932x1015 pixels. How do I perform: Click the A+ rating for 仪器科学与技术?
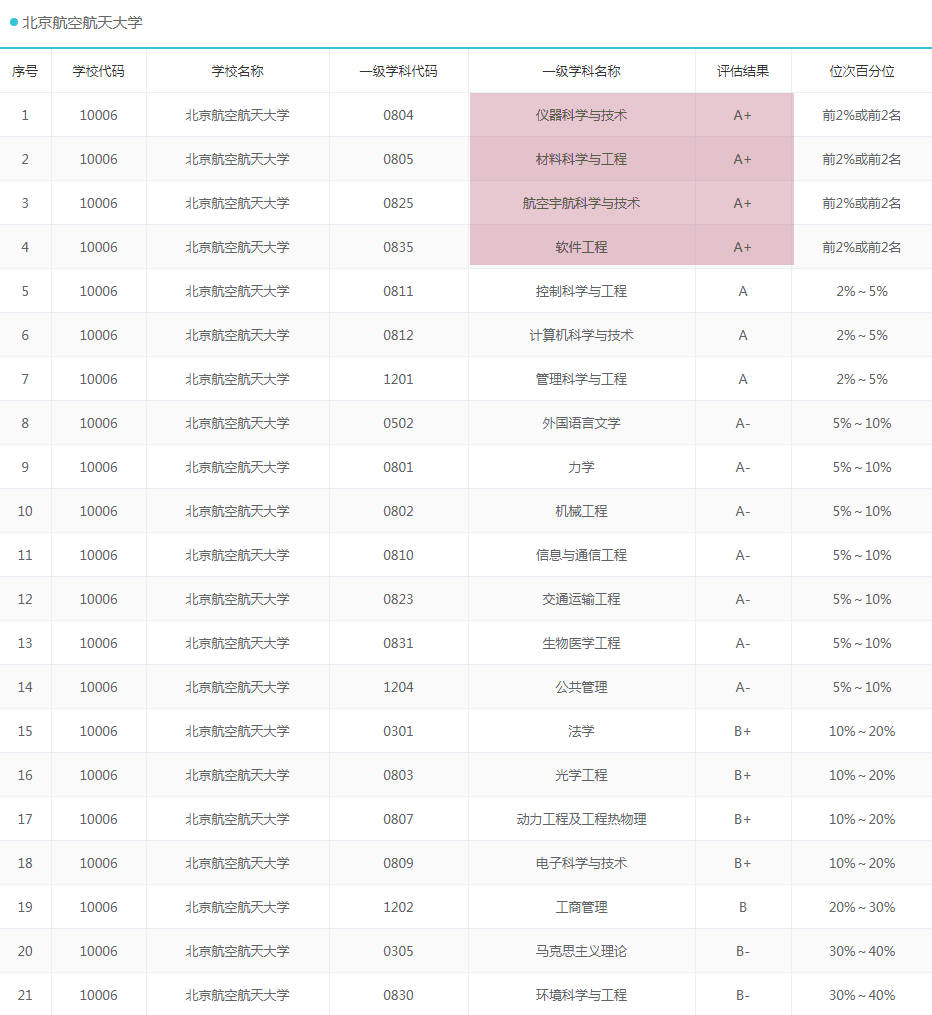point(742,115)
